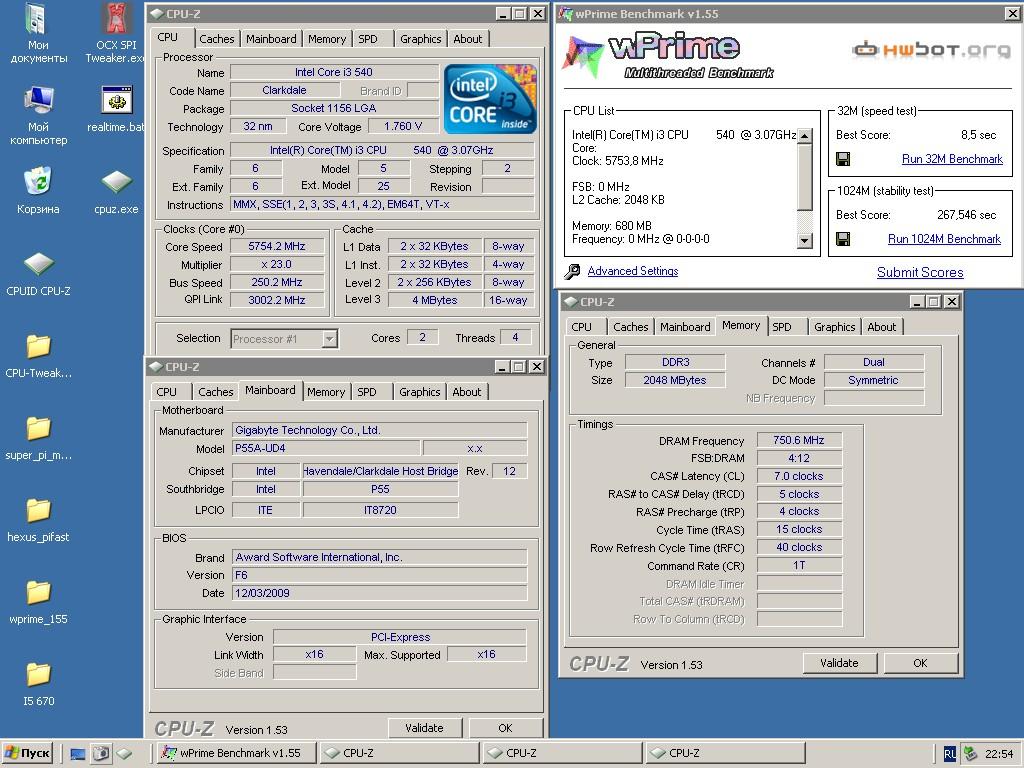
Task: Open Mainboard tab in Memory CPU-Z window
Action: pos(685,327)
